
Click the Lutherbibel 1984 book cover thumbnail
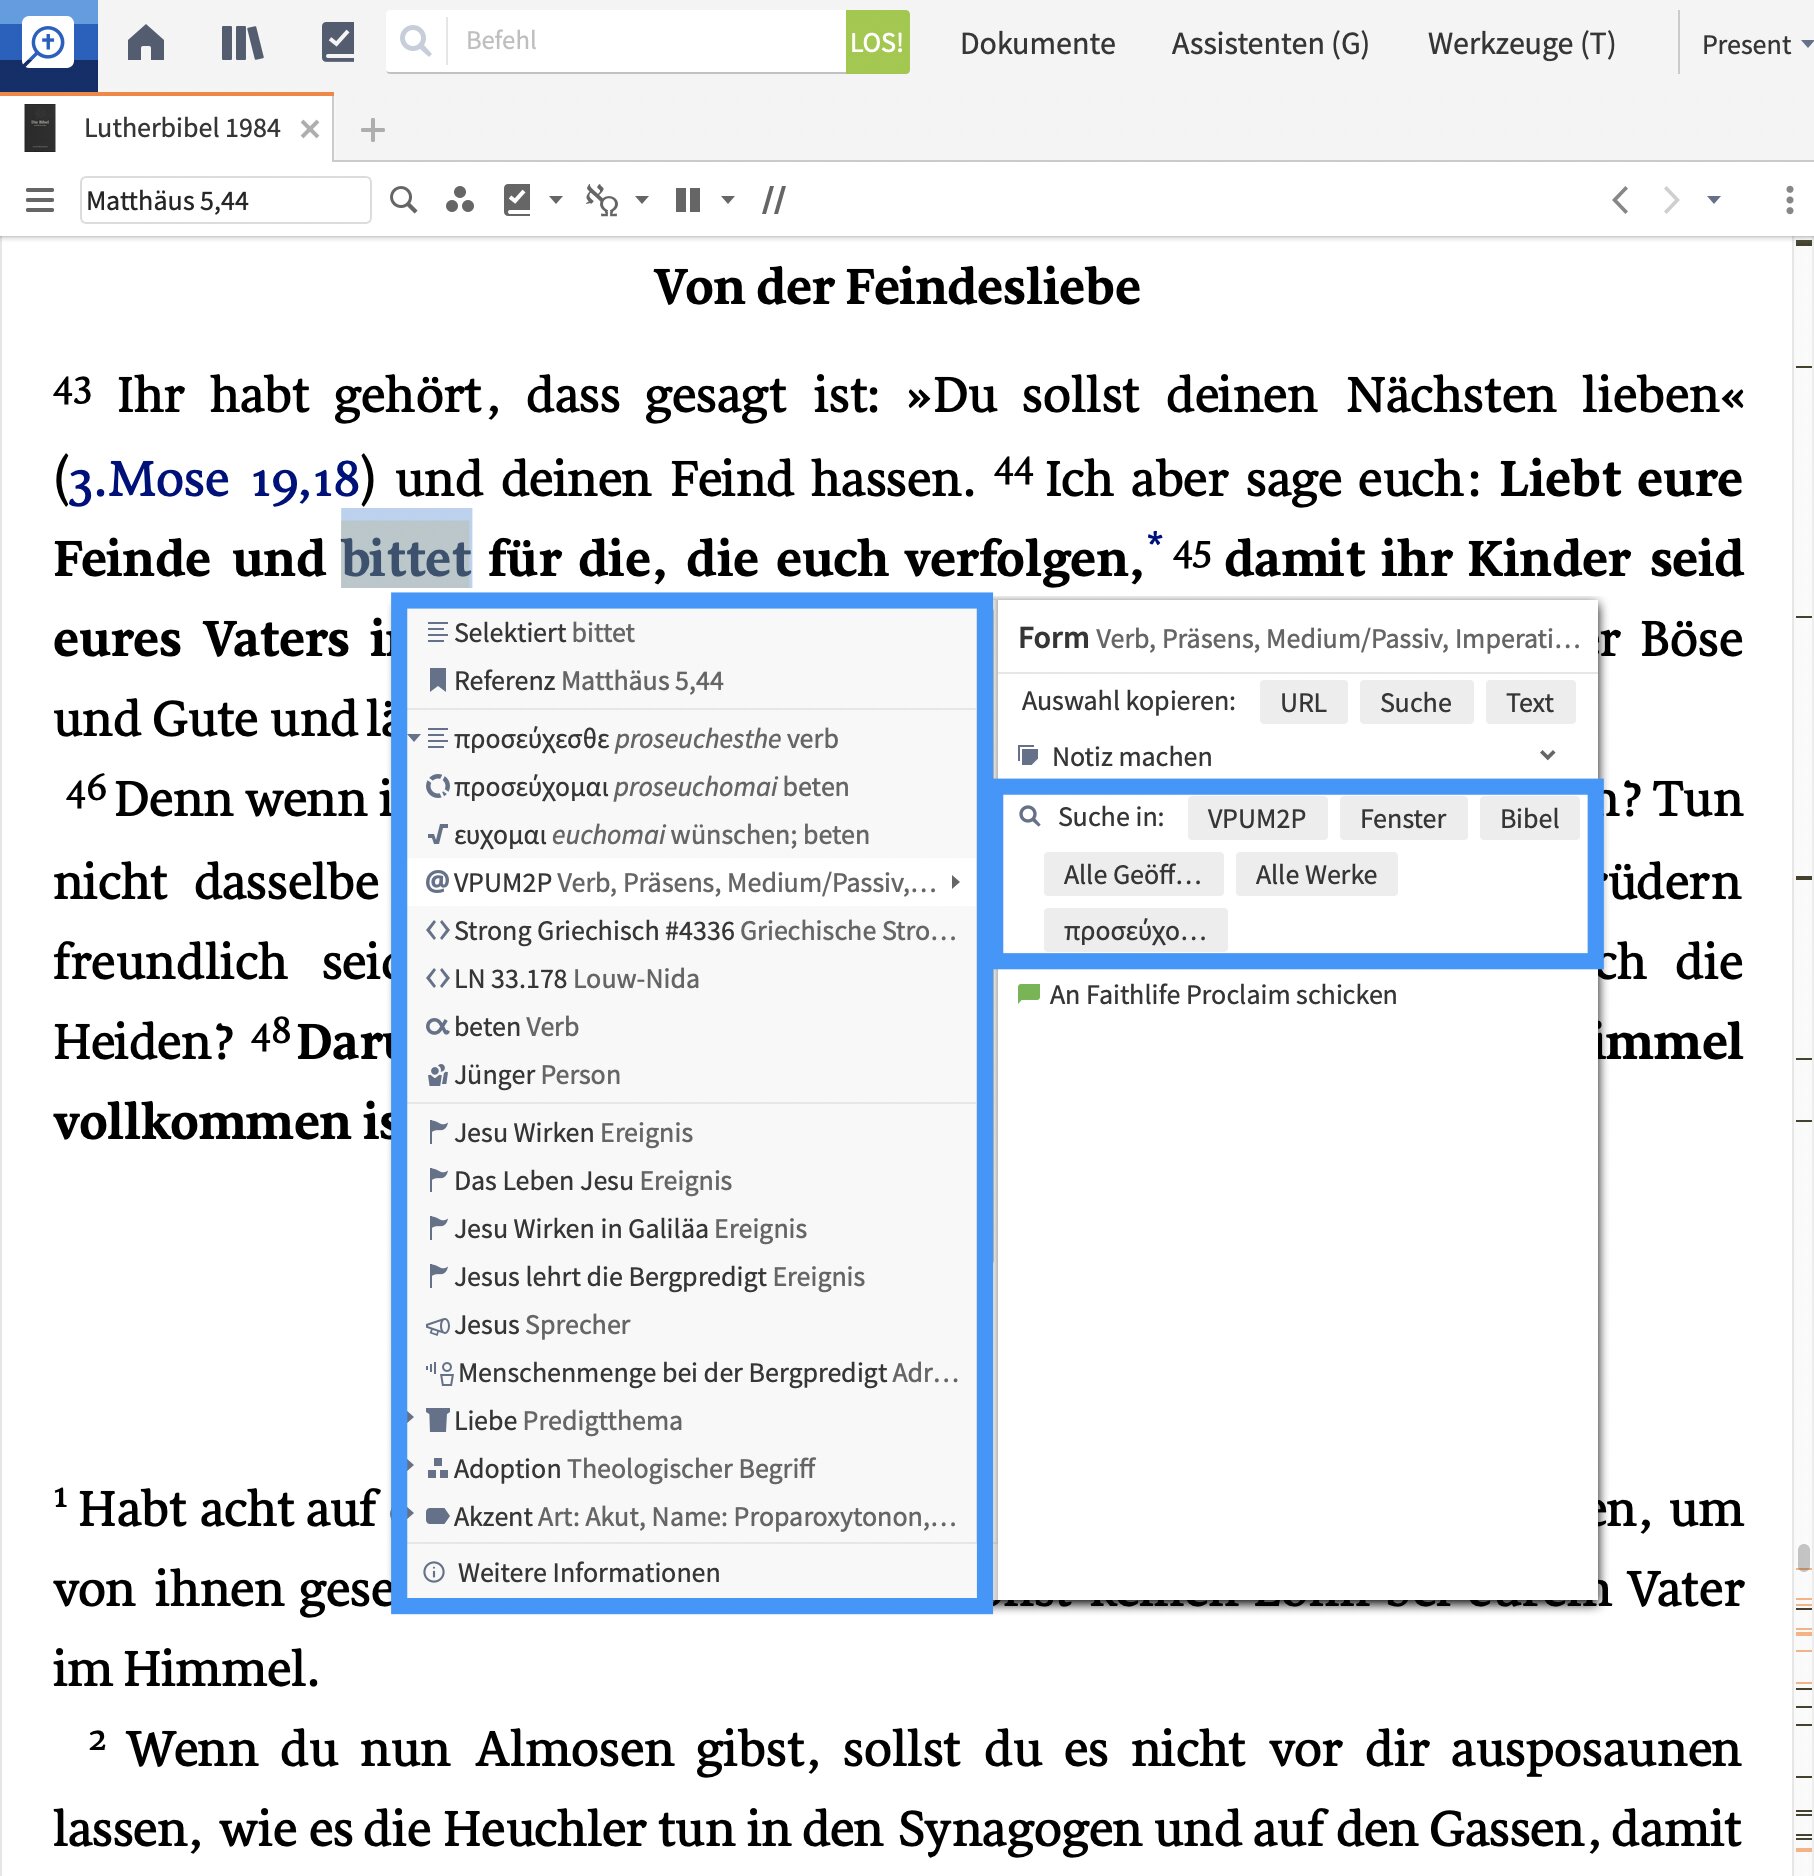(x=40, y=129)
